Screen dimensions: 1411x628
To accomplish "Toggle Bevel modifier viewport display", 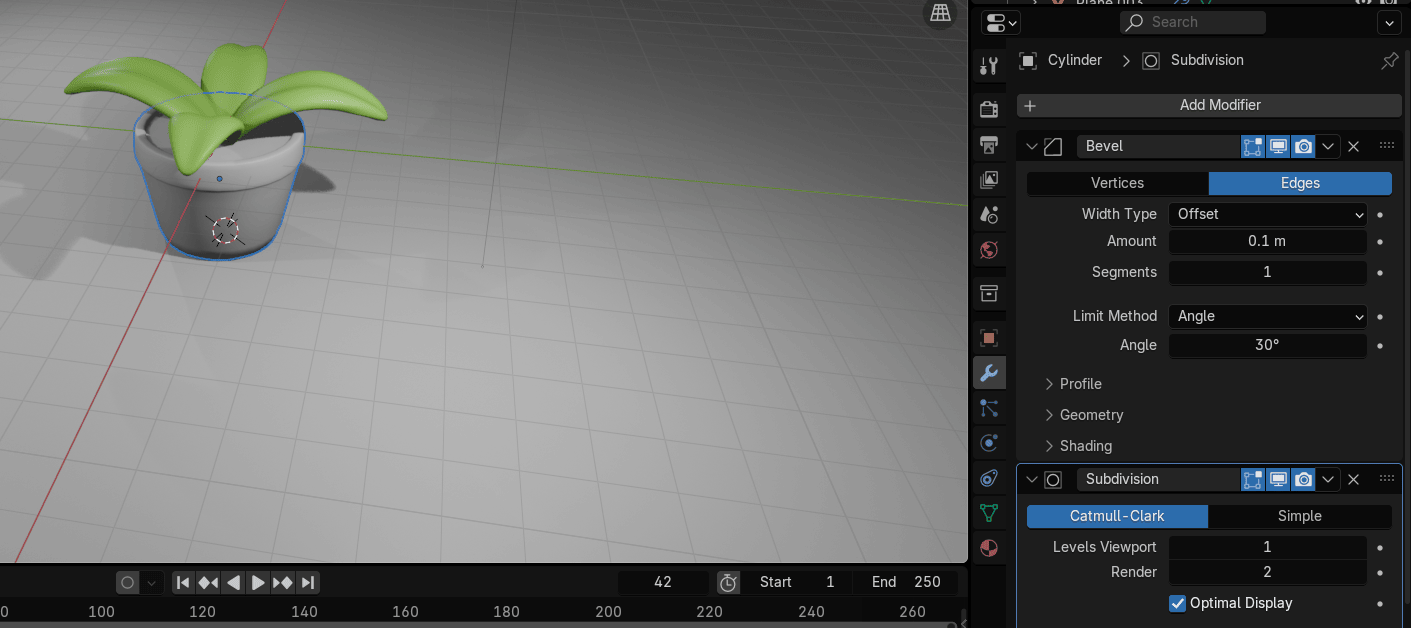I will (x=1278, y=147).
